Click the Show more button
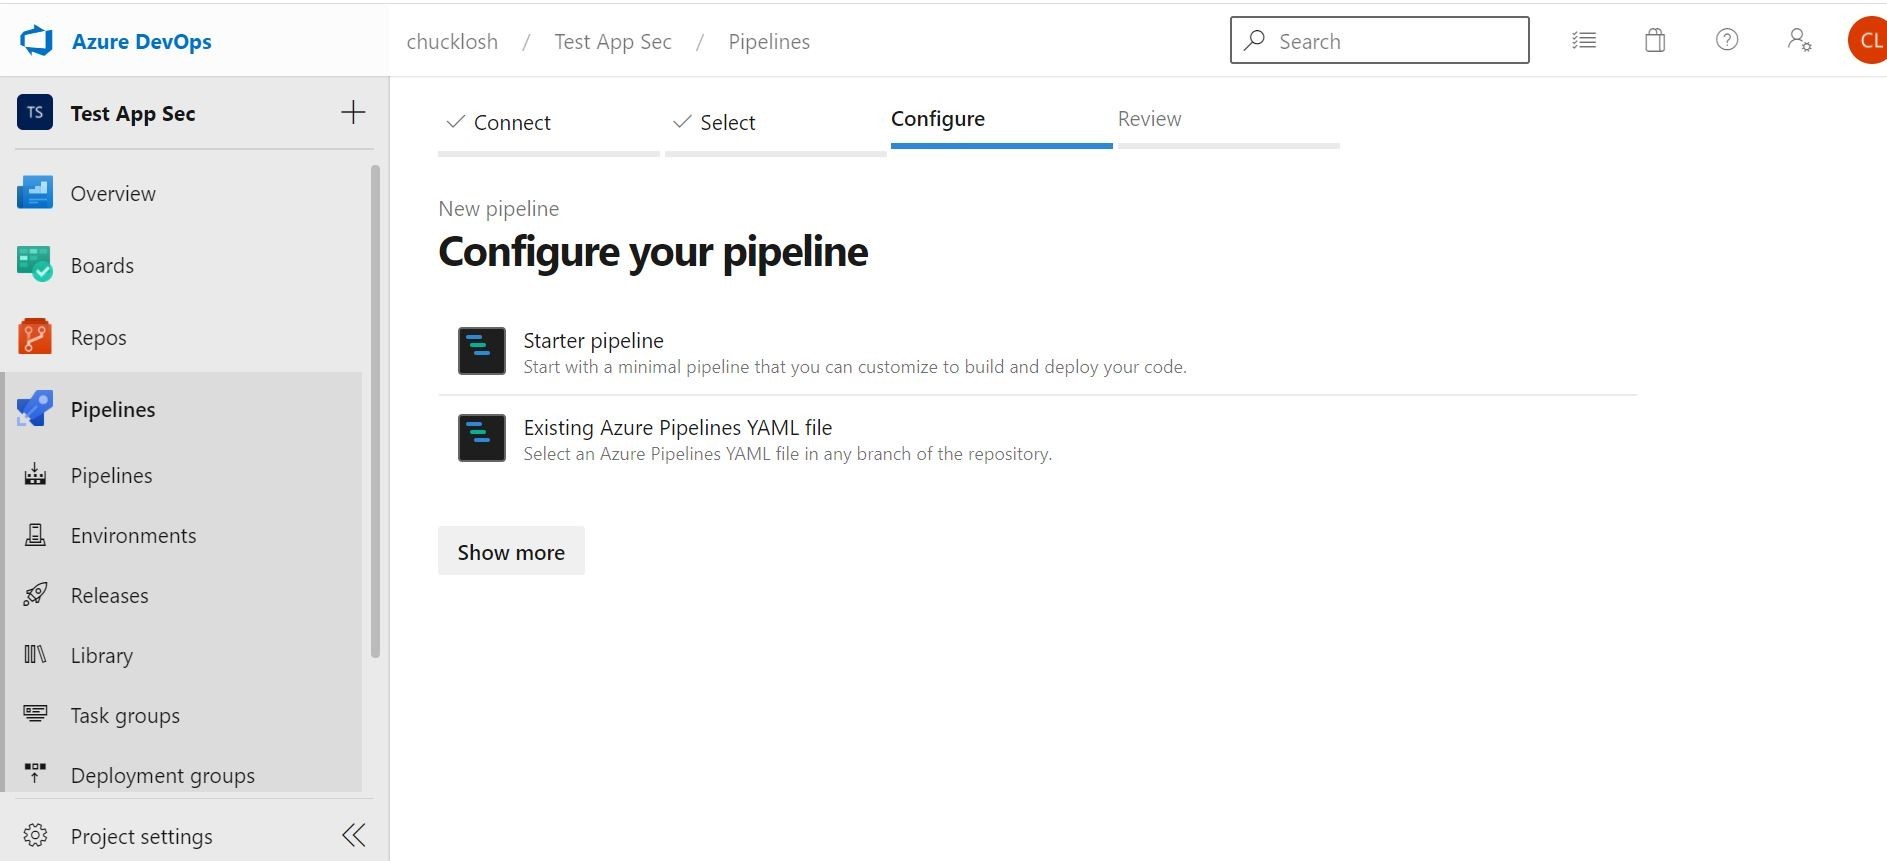 (511, 551)
